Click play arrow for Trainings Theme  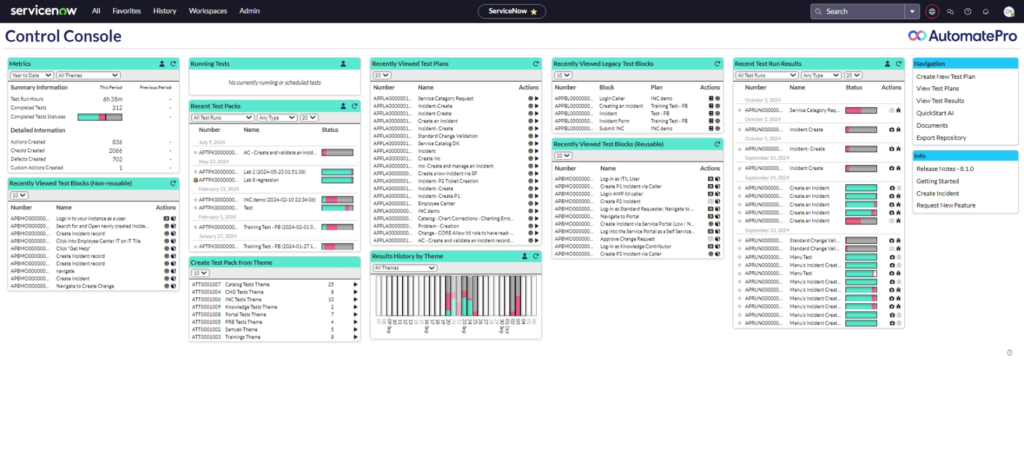(355, 337)
